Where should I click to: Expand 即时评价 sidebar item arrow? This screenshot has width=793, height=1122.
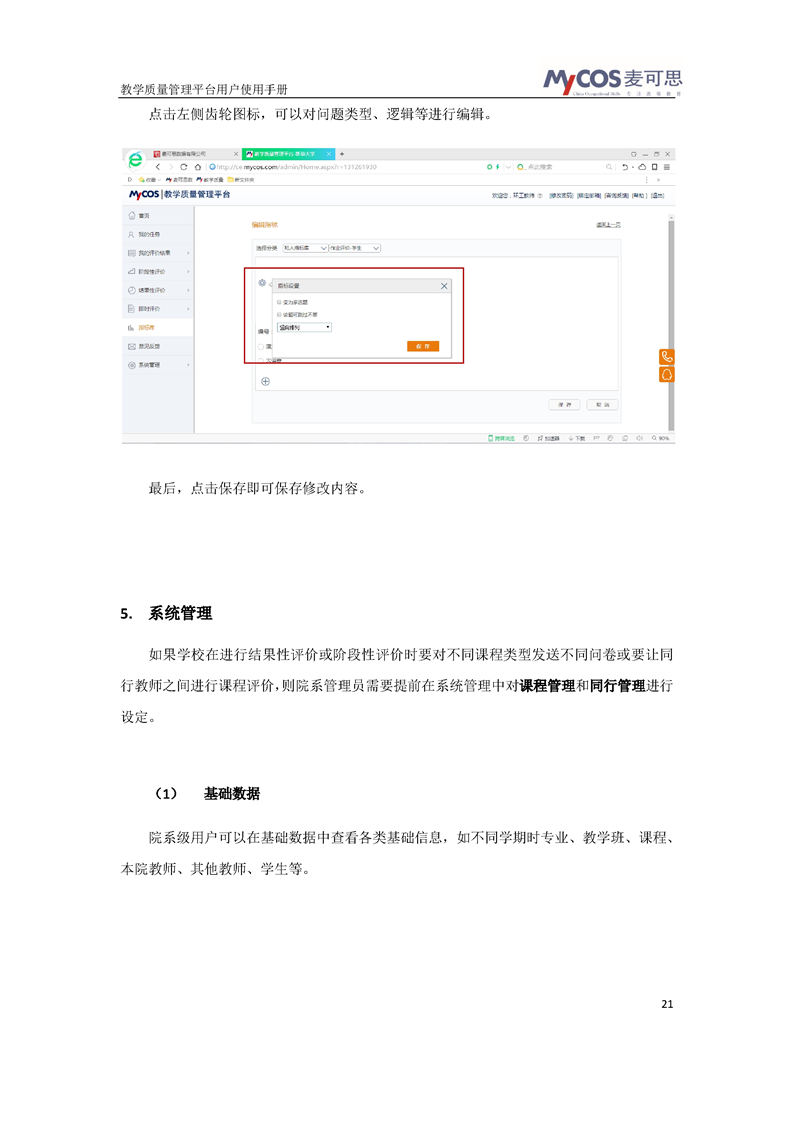click(188, 309)
